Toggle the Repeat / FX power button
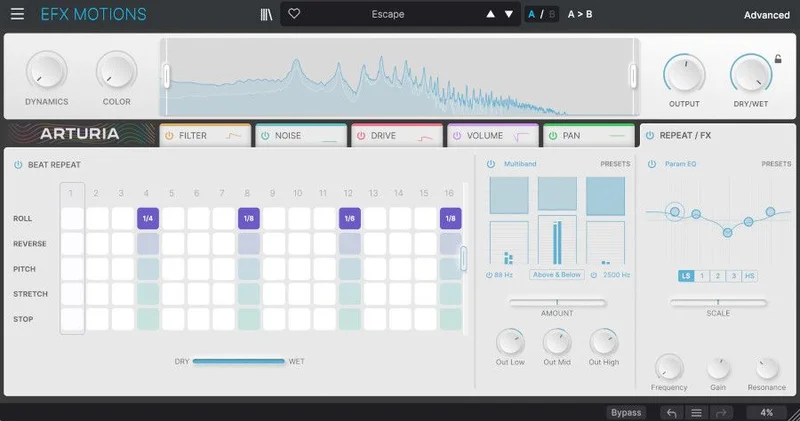The image size is (800, 421). click(650, 135)
